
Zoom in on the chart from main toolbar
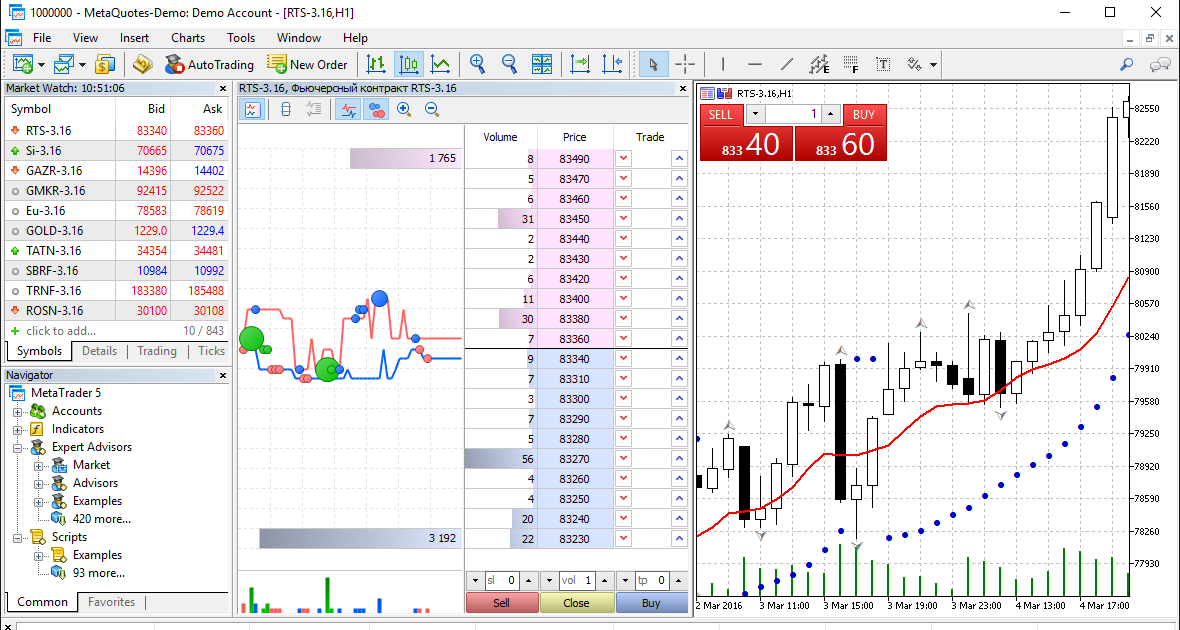477,65
